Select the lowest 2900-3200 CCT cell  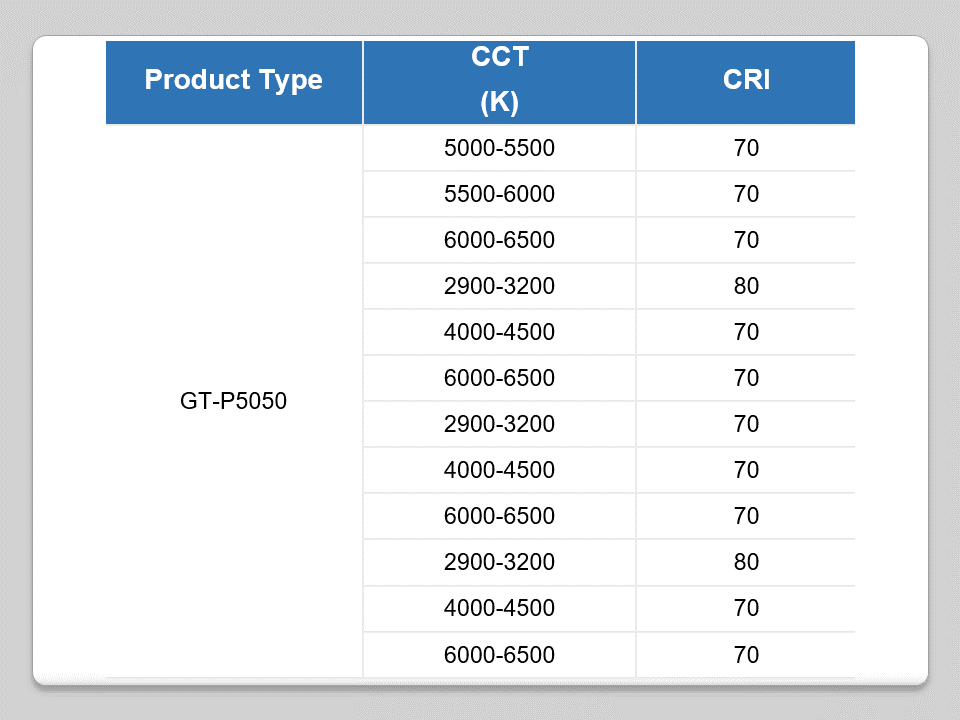(499, 562)
